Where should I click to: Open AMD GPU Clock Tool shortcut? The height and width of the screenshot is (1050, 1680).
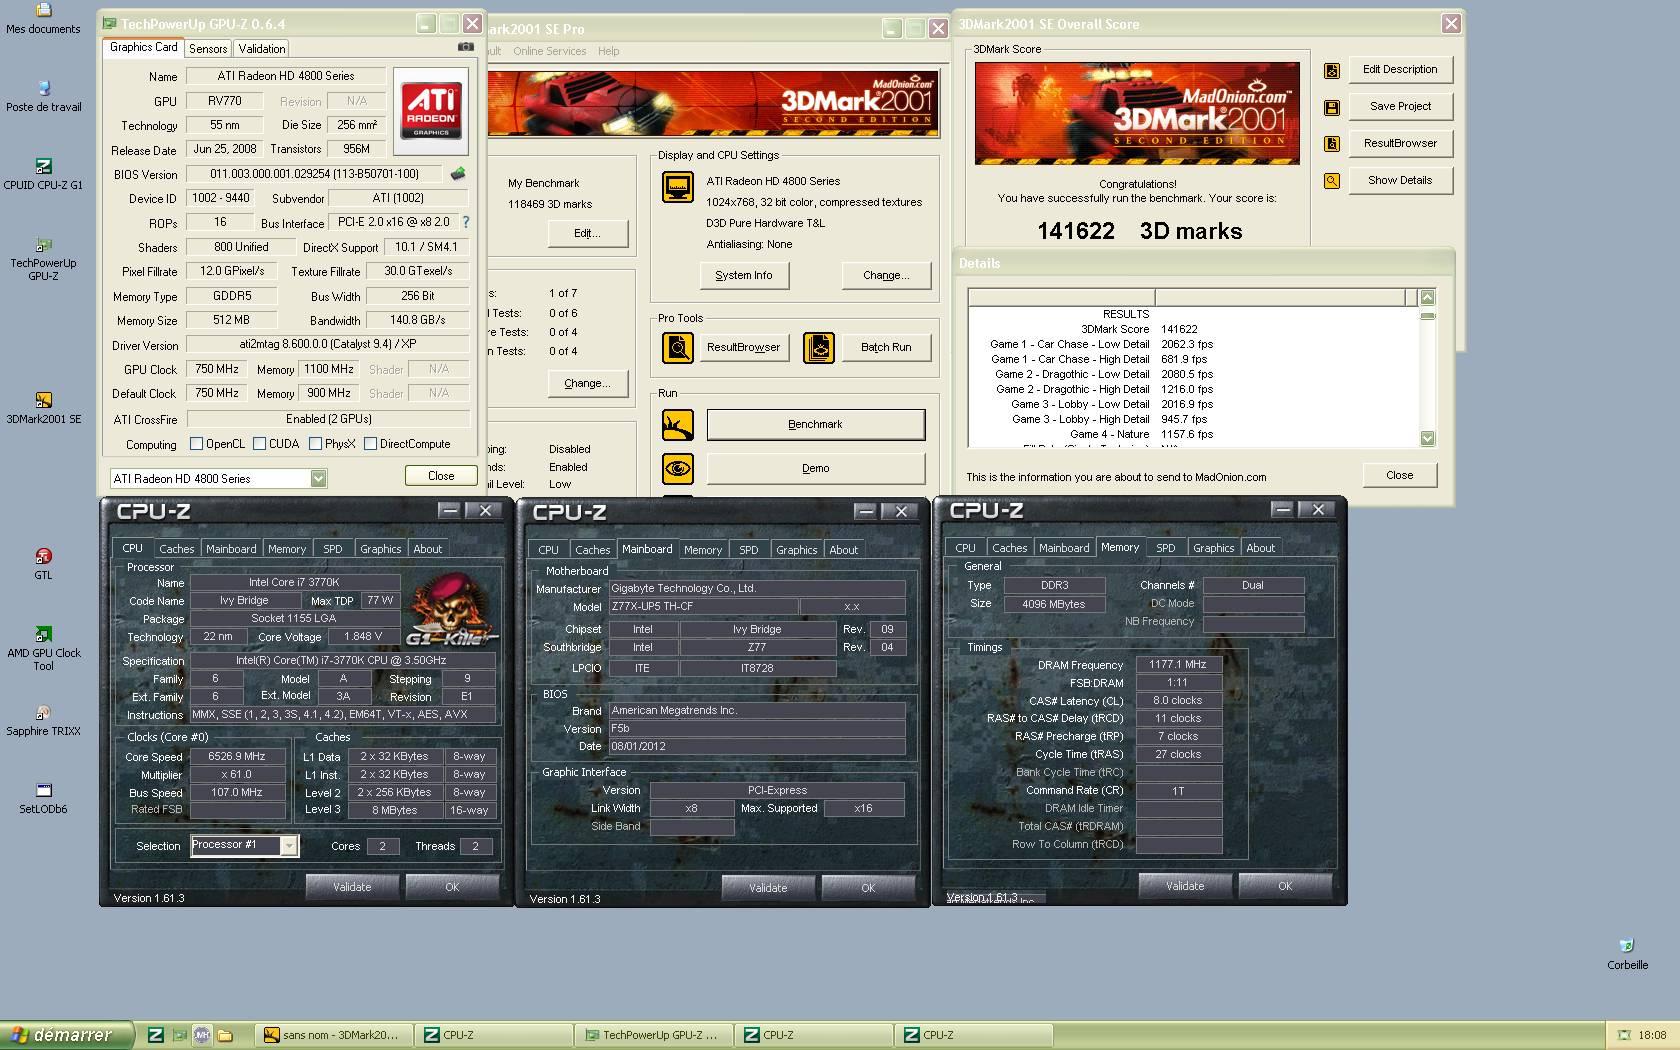click(43, 634)
